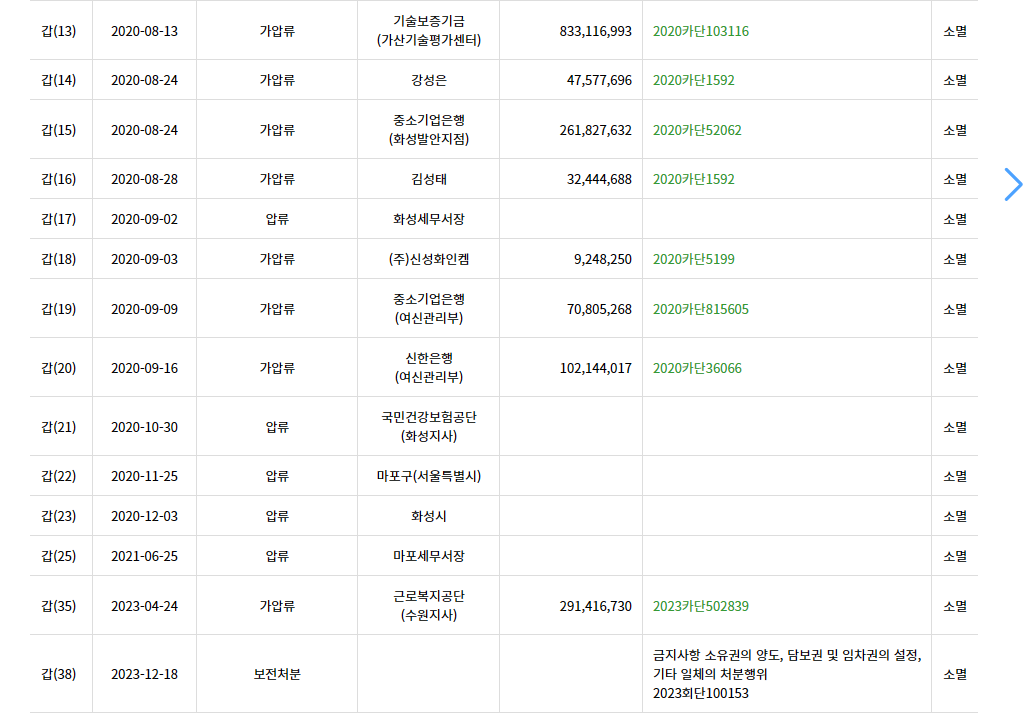This screenshot has height=717, width=1024.
Task: Click the 마포구(서울특별시) cell
Action: coord(428,476)
